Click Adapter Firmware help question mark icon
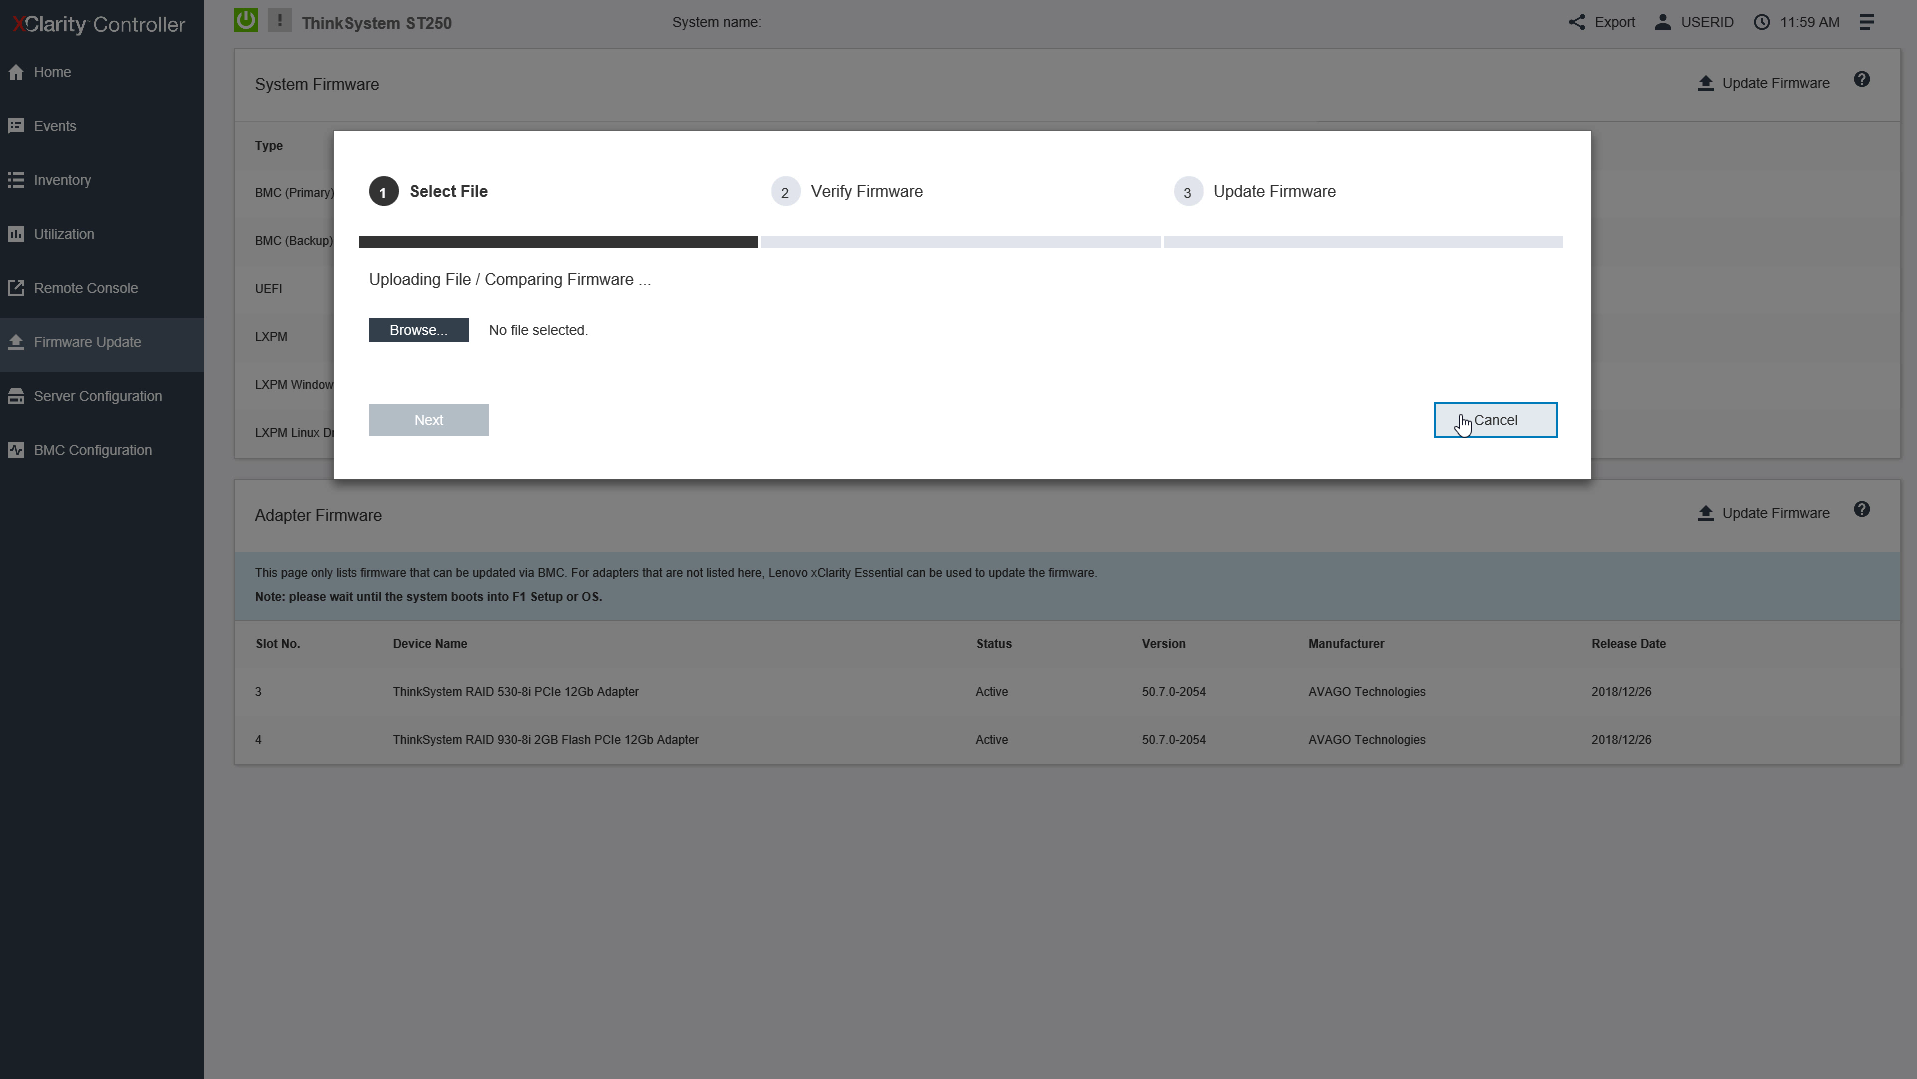Screen dimensions: 1917x1079 point(1862,510)
